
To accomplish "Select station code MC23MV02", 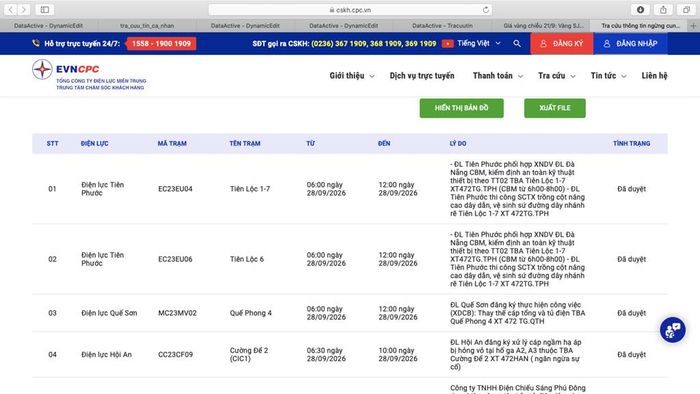I will [x=177, y=313].
